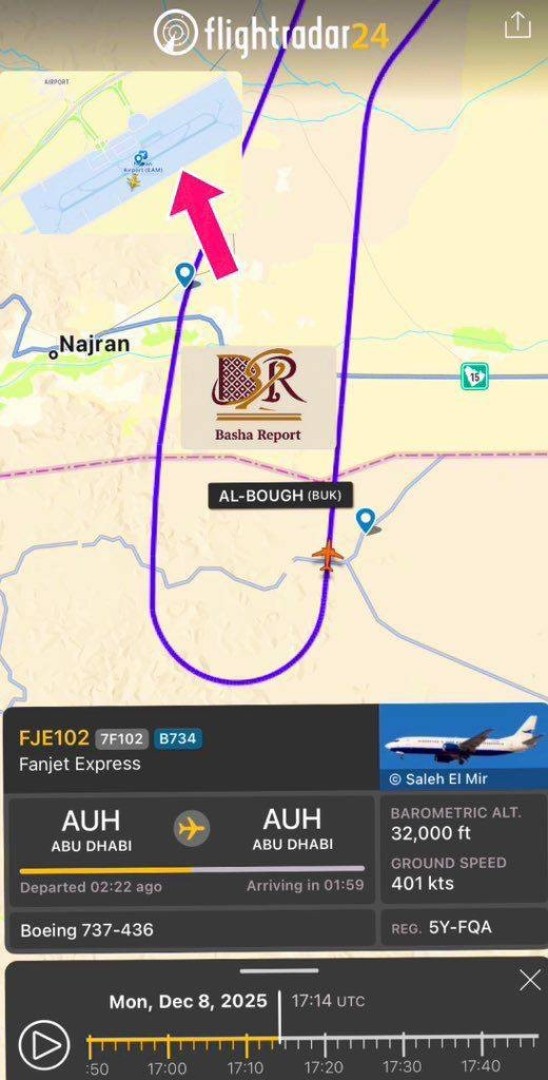Tap the flightradar24 radar logo
Viewport: 548px width, 1080px height.
(176, 32)
